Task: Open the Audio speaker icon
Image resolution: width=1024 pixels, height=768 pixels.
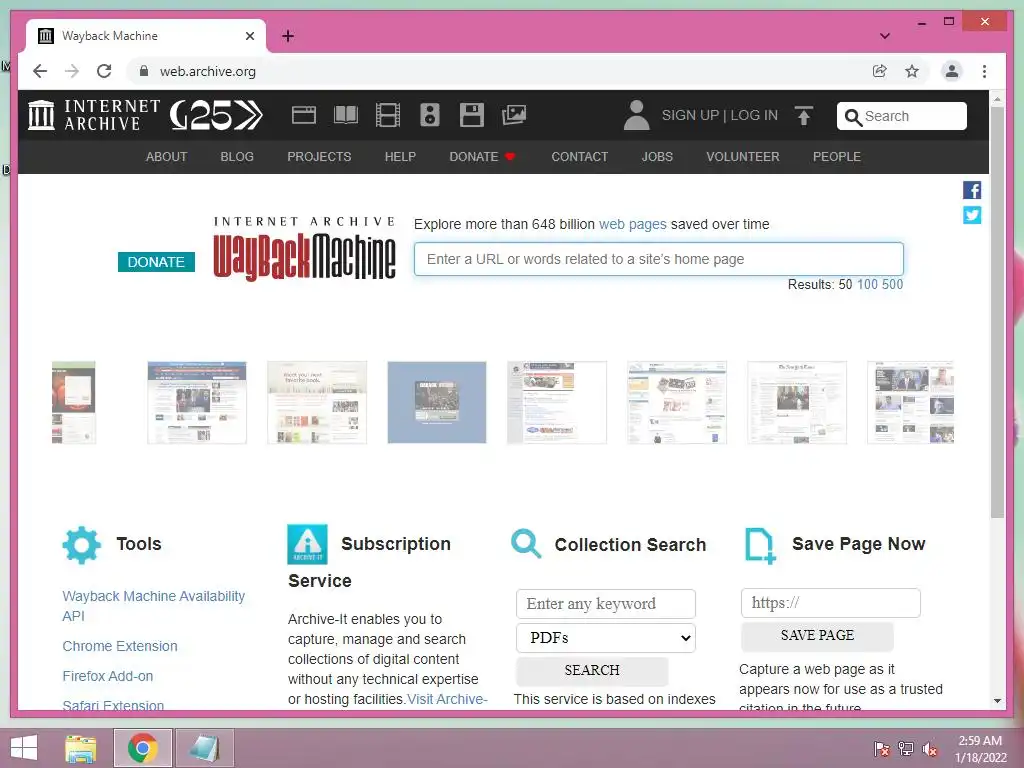Action: 429,115
